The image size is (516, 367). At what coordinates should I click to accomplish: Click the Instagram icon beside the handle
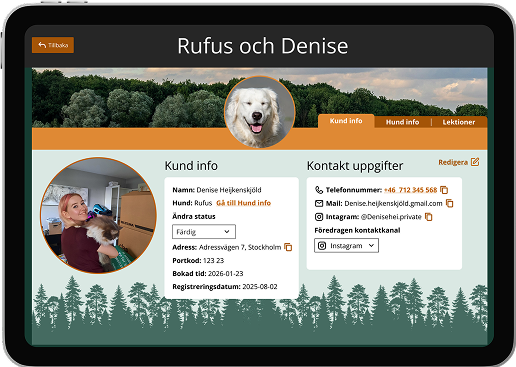pyautogui.click(x=319, y=217)
